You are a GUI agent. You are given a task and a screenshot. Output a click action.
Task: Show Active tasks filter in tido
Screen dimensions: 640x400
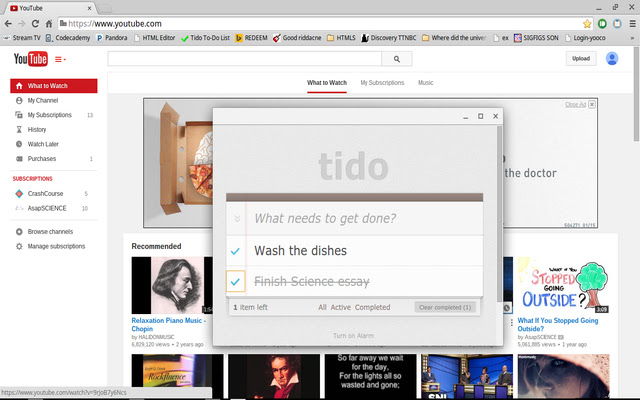340,307
